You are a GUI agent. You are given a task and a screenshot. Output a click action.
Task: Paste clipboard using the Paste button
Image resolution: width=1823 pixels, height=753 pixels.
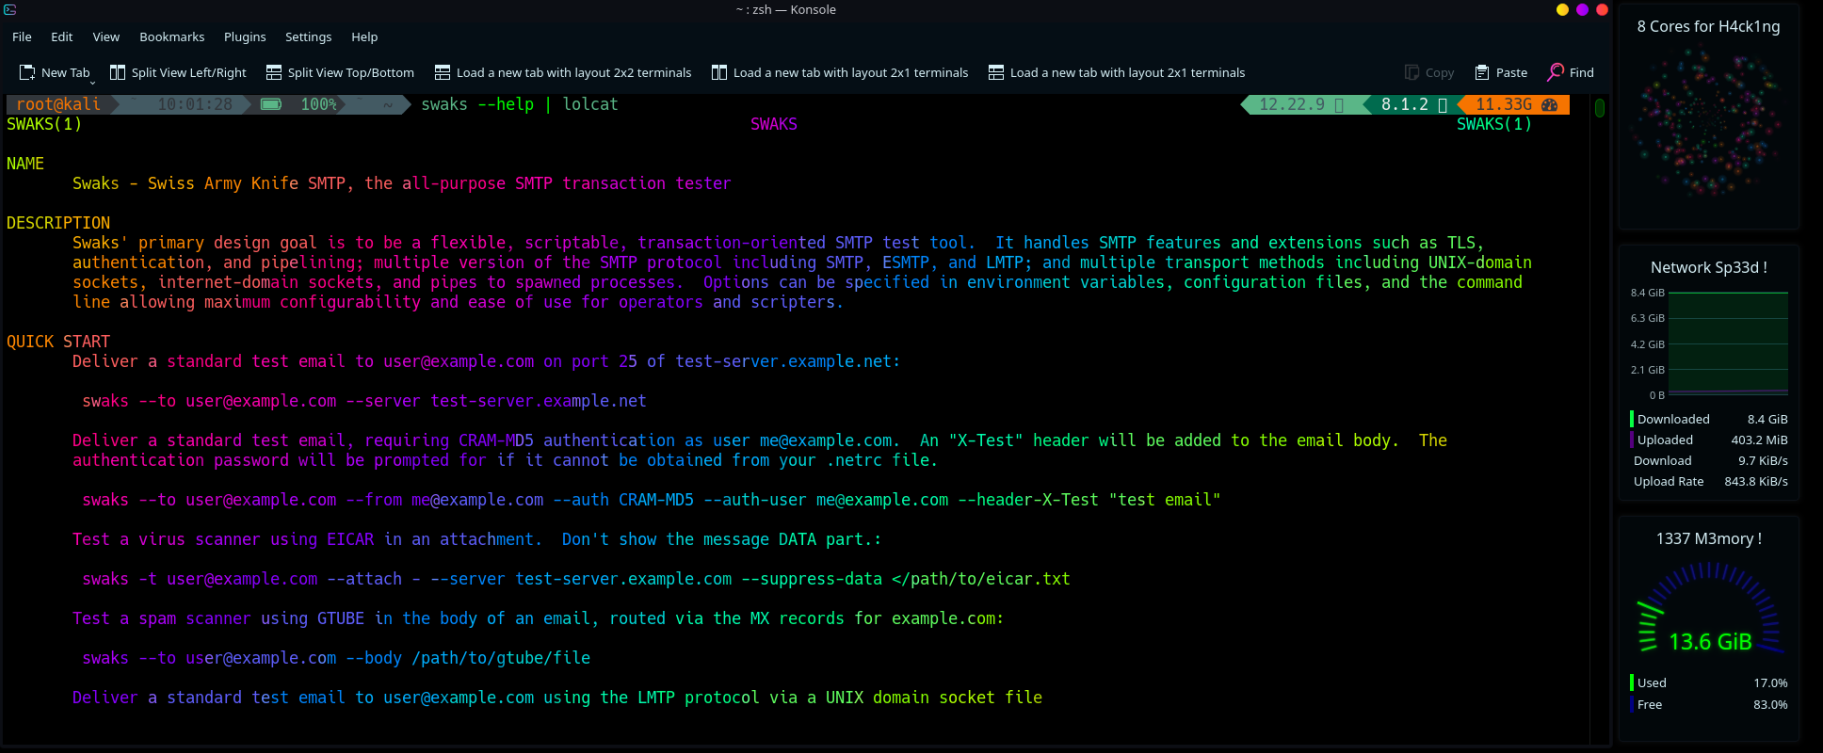click(1501, 72)
